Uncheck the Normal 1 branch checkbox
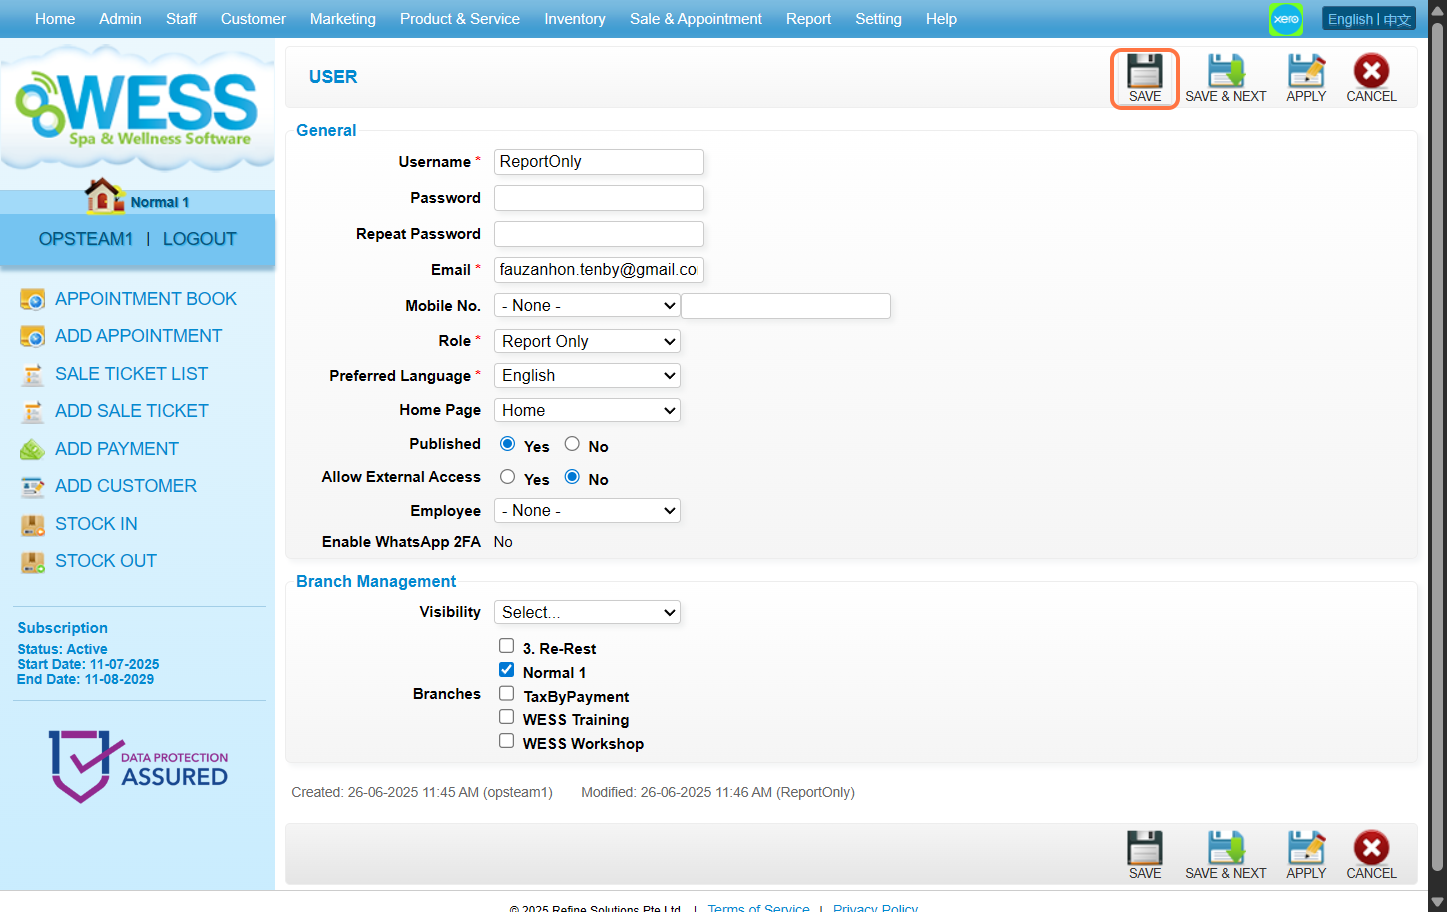1447x912 pixels. tap(507, 670)
